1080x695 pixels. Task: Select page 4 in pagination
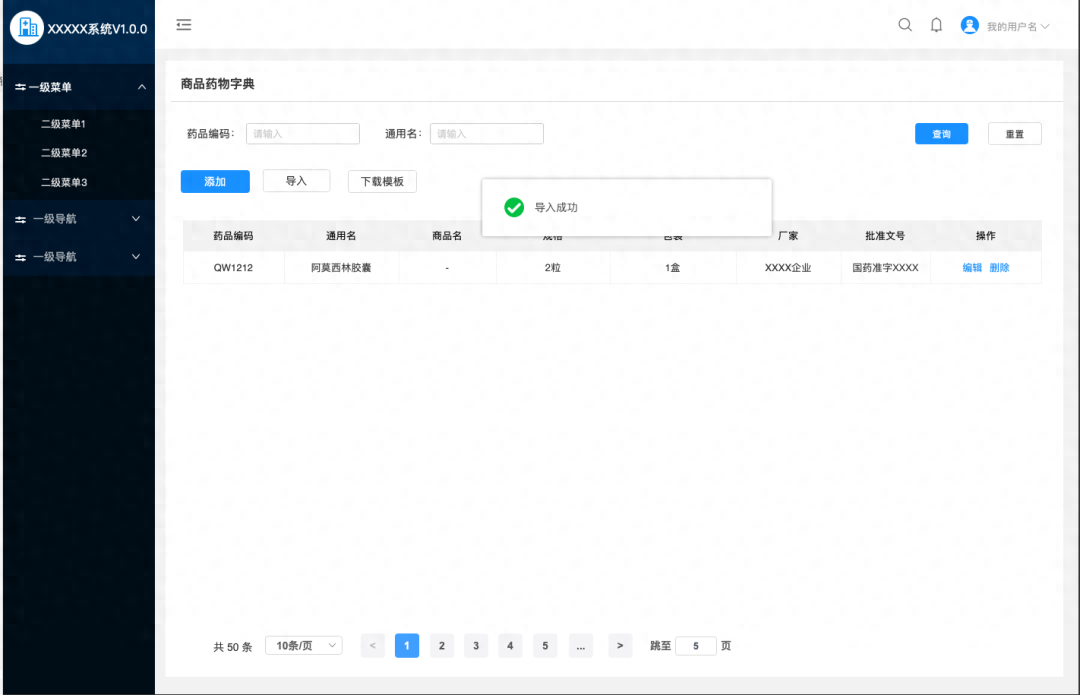[510, 645]
